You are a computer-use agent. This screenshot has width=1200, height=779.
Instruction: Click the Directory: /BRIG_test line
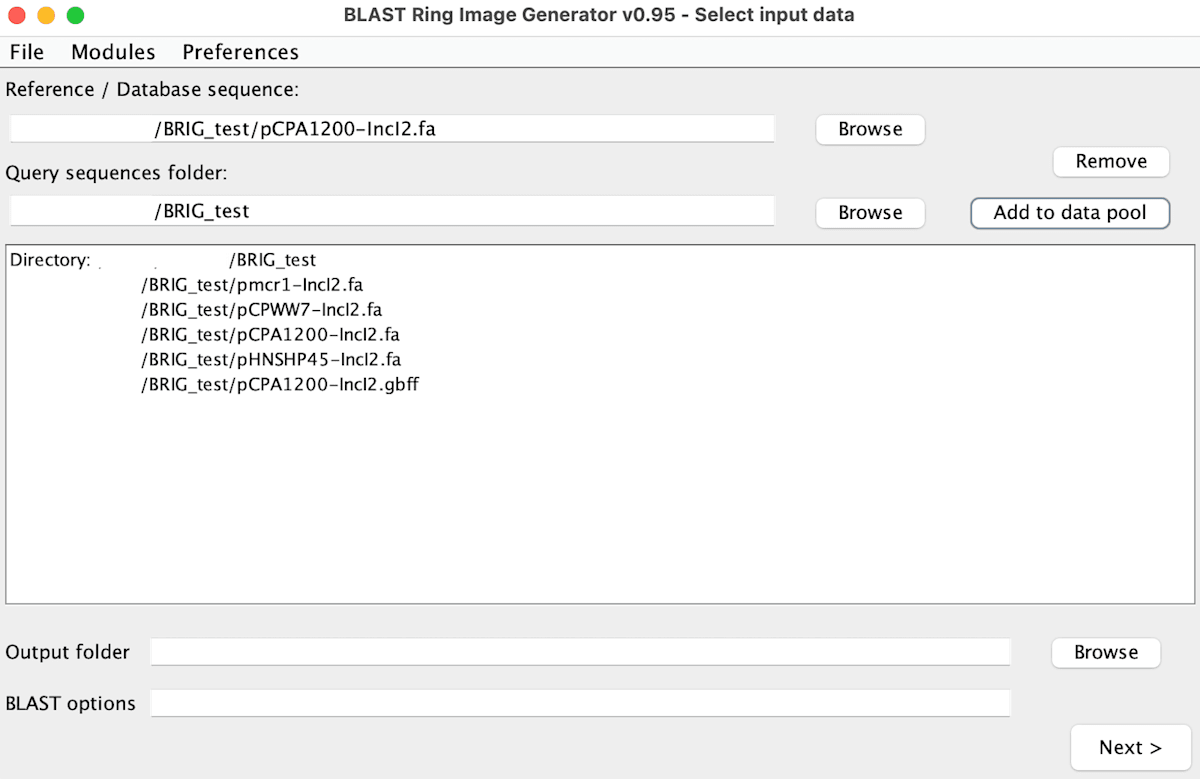pos(163,260)
